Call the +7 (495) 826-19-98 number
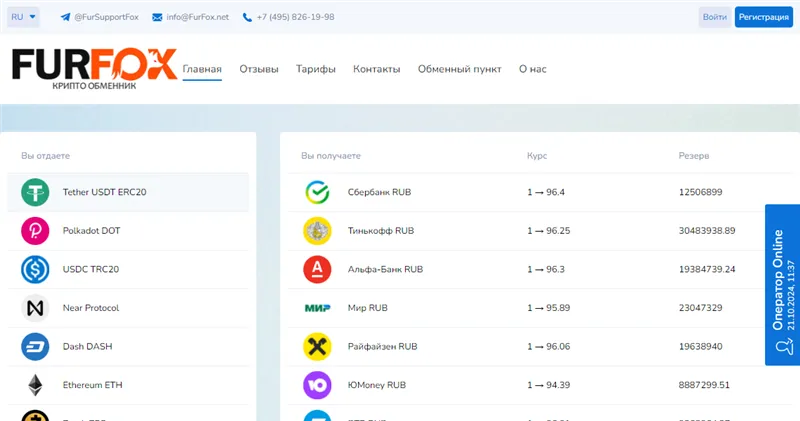 295,17
